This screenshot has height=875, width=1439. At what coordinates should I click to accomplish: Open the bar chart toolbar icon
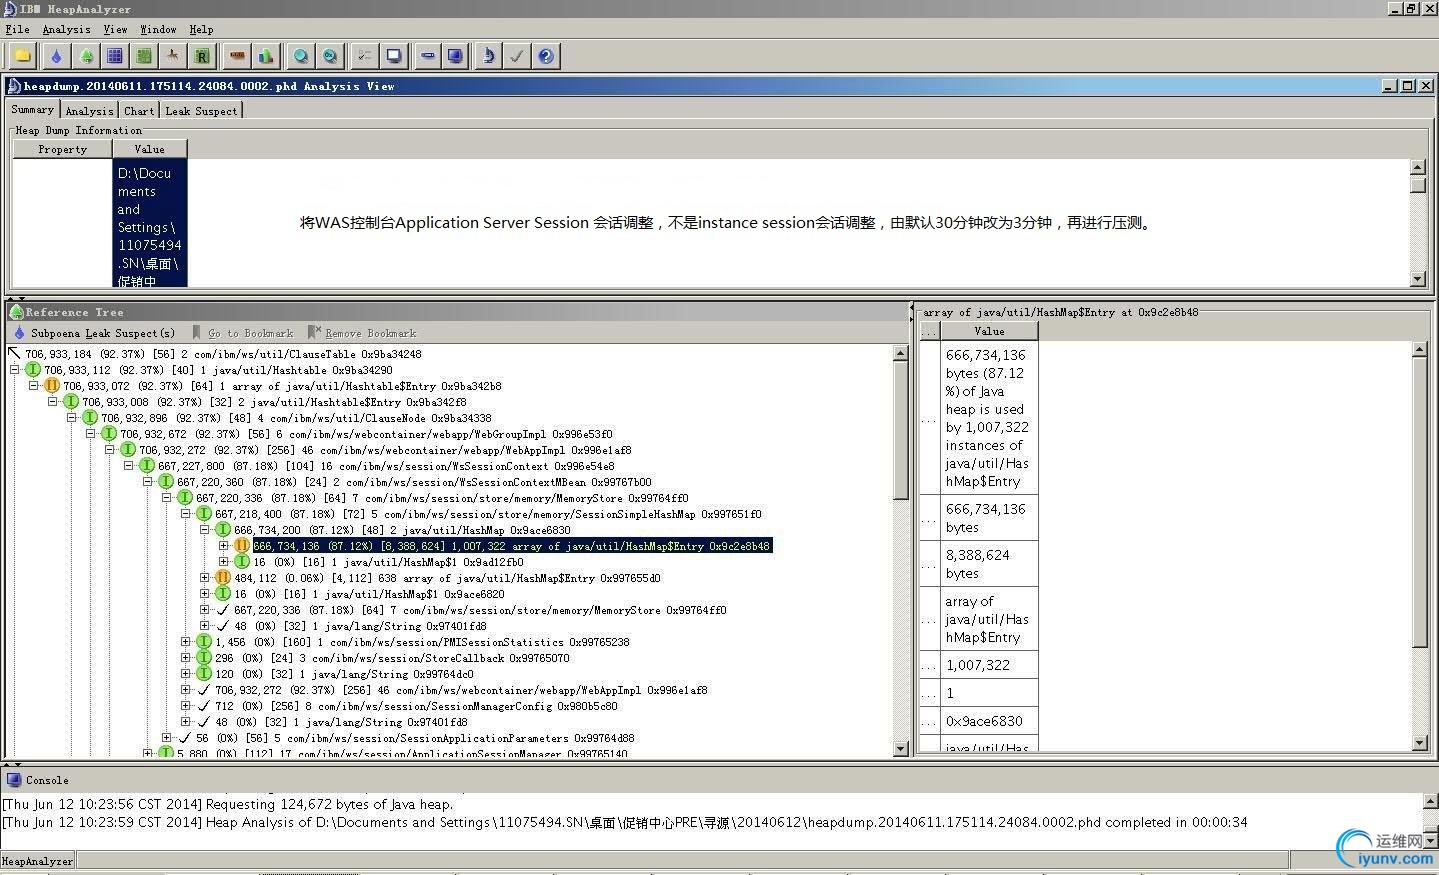[266, 56]
